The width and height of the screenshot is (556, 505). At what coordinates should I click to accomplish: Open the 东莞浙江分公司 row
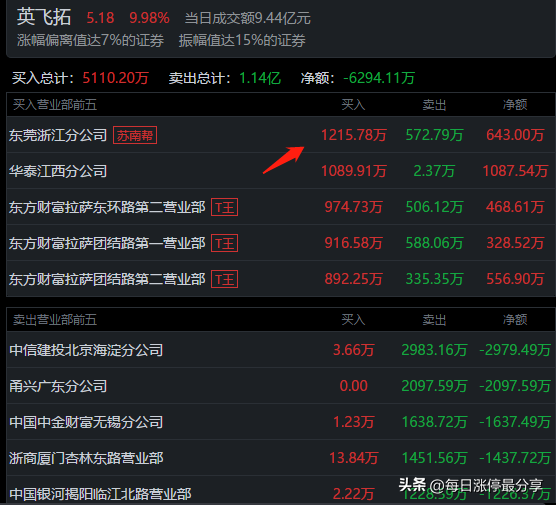click(281, 135)
